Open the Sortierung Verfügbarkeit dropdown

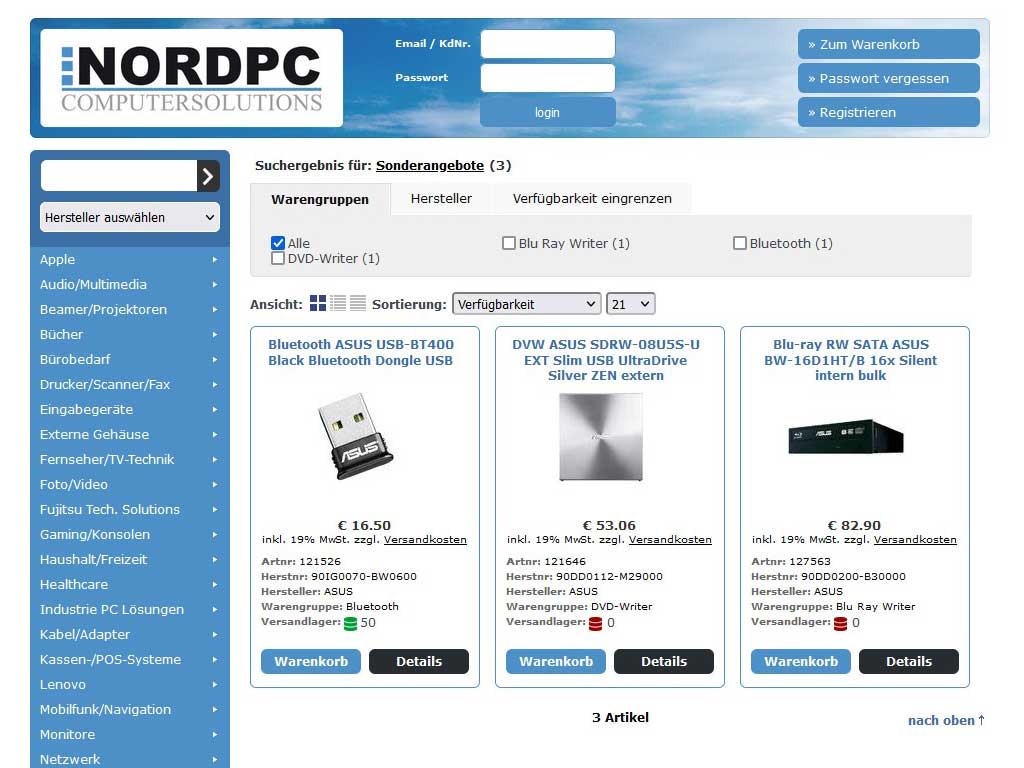526,304
